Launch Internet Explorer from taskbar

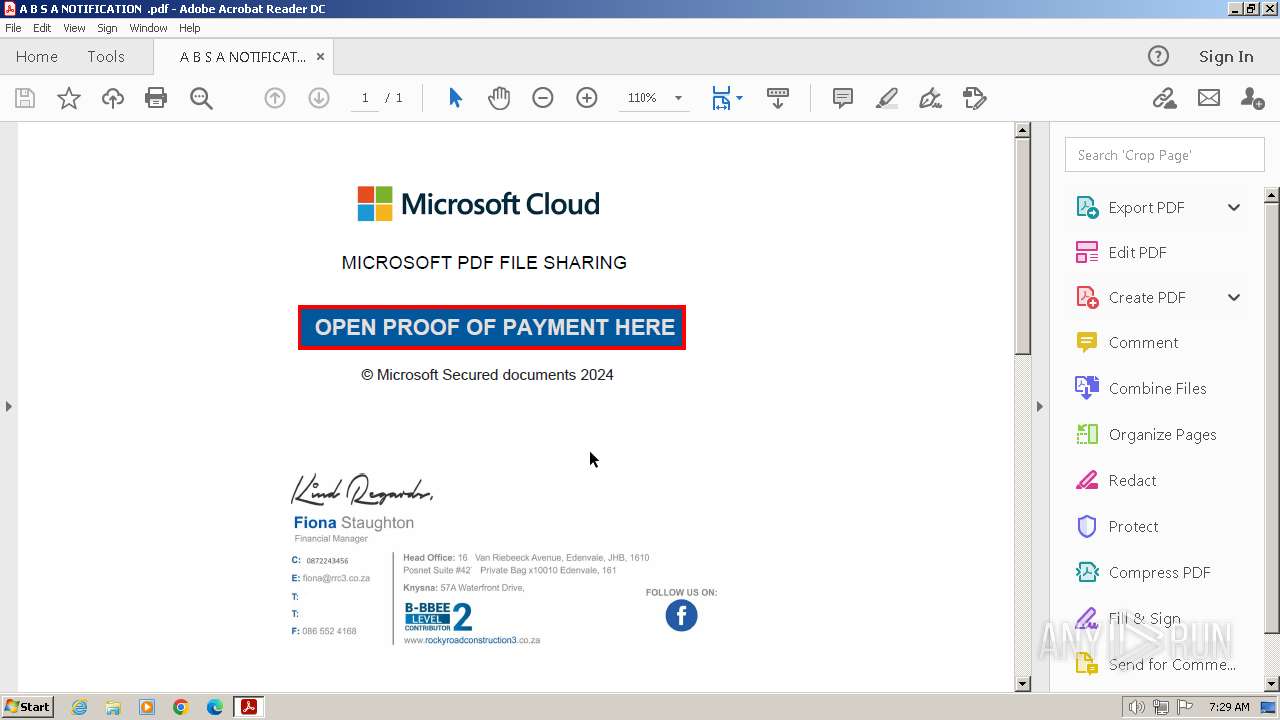[79, 707]
